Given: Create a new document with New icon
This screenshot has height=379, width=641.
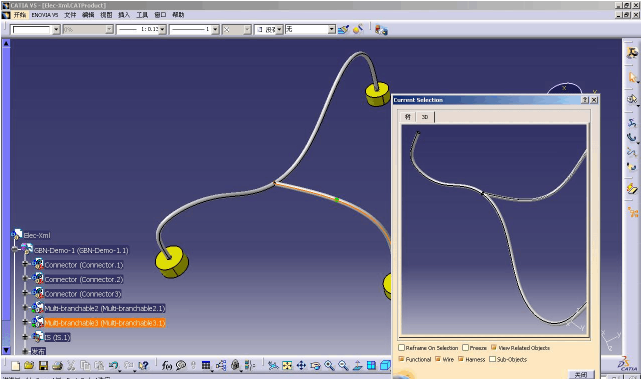Looking at the screenshot, I should [16, 366].
